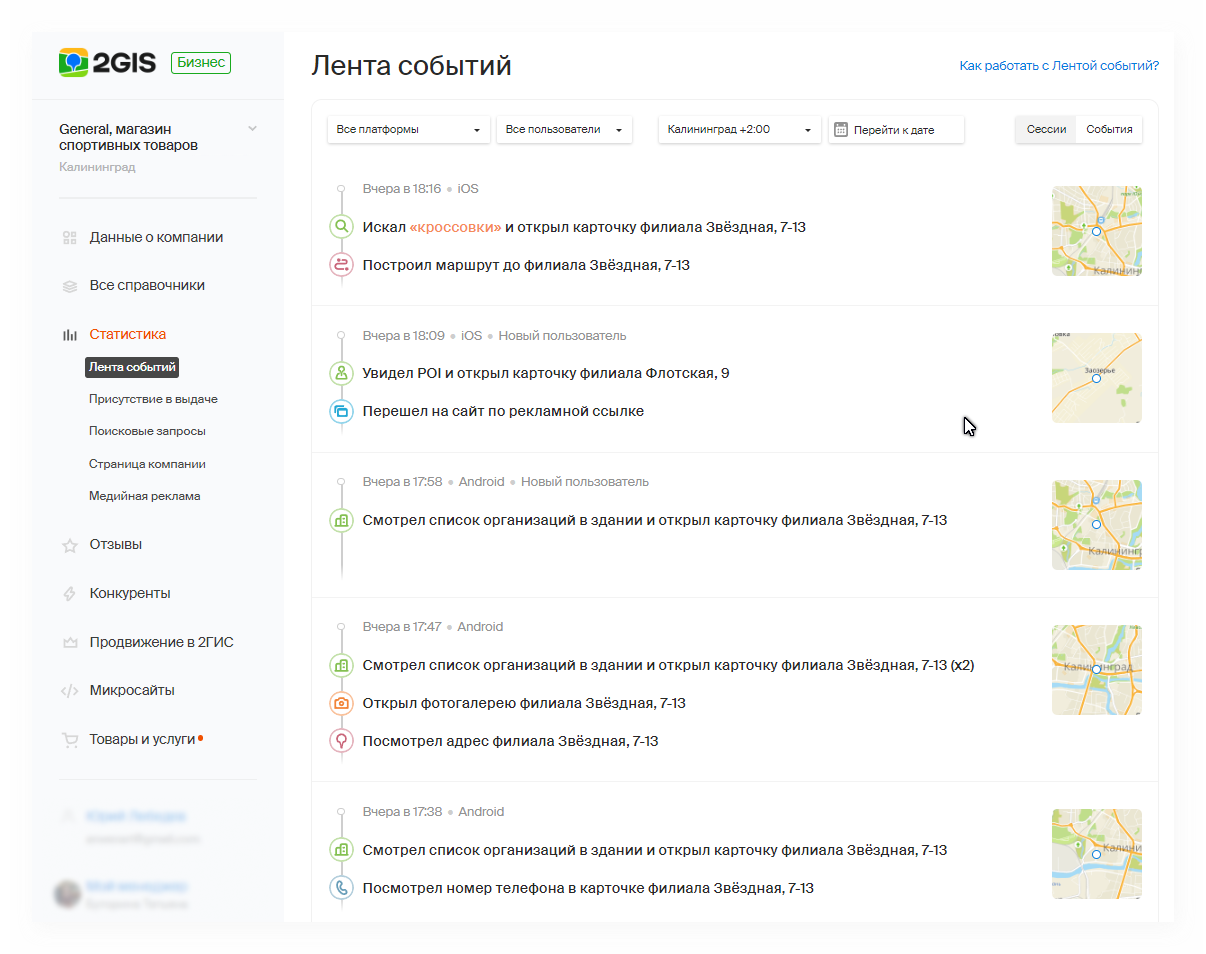Click the Посмотрел адрес филиала event text

tap(511, 741)
